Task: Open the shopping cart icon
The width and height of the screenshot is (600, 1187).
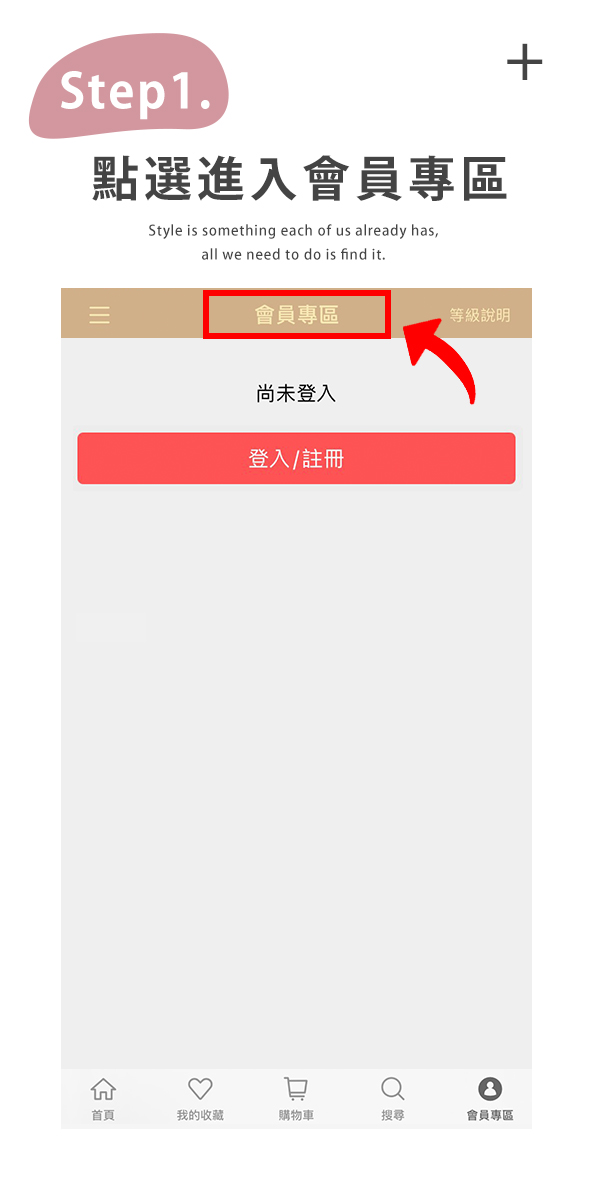Action: pos(296,1089)
